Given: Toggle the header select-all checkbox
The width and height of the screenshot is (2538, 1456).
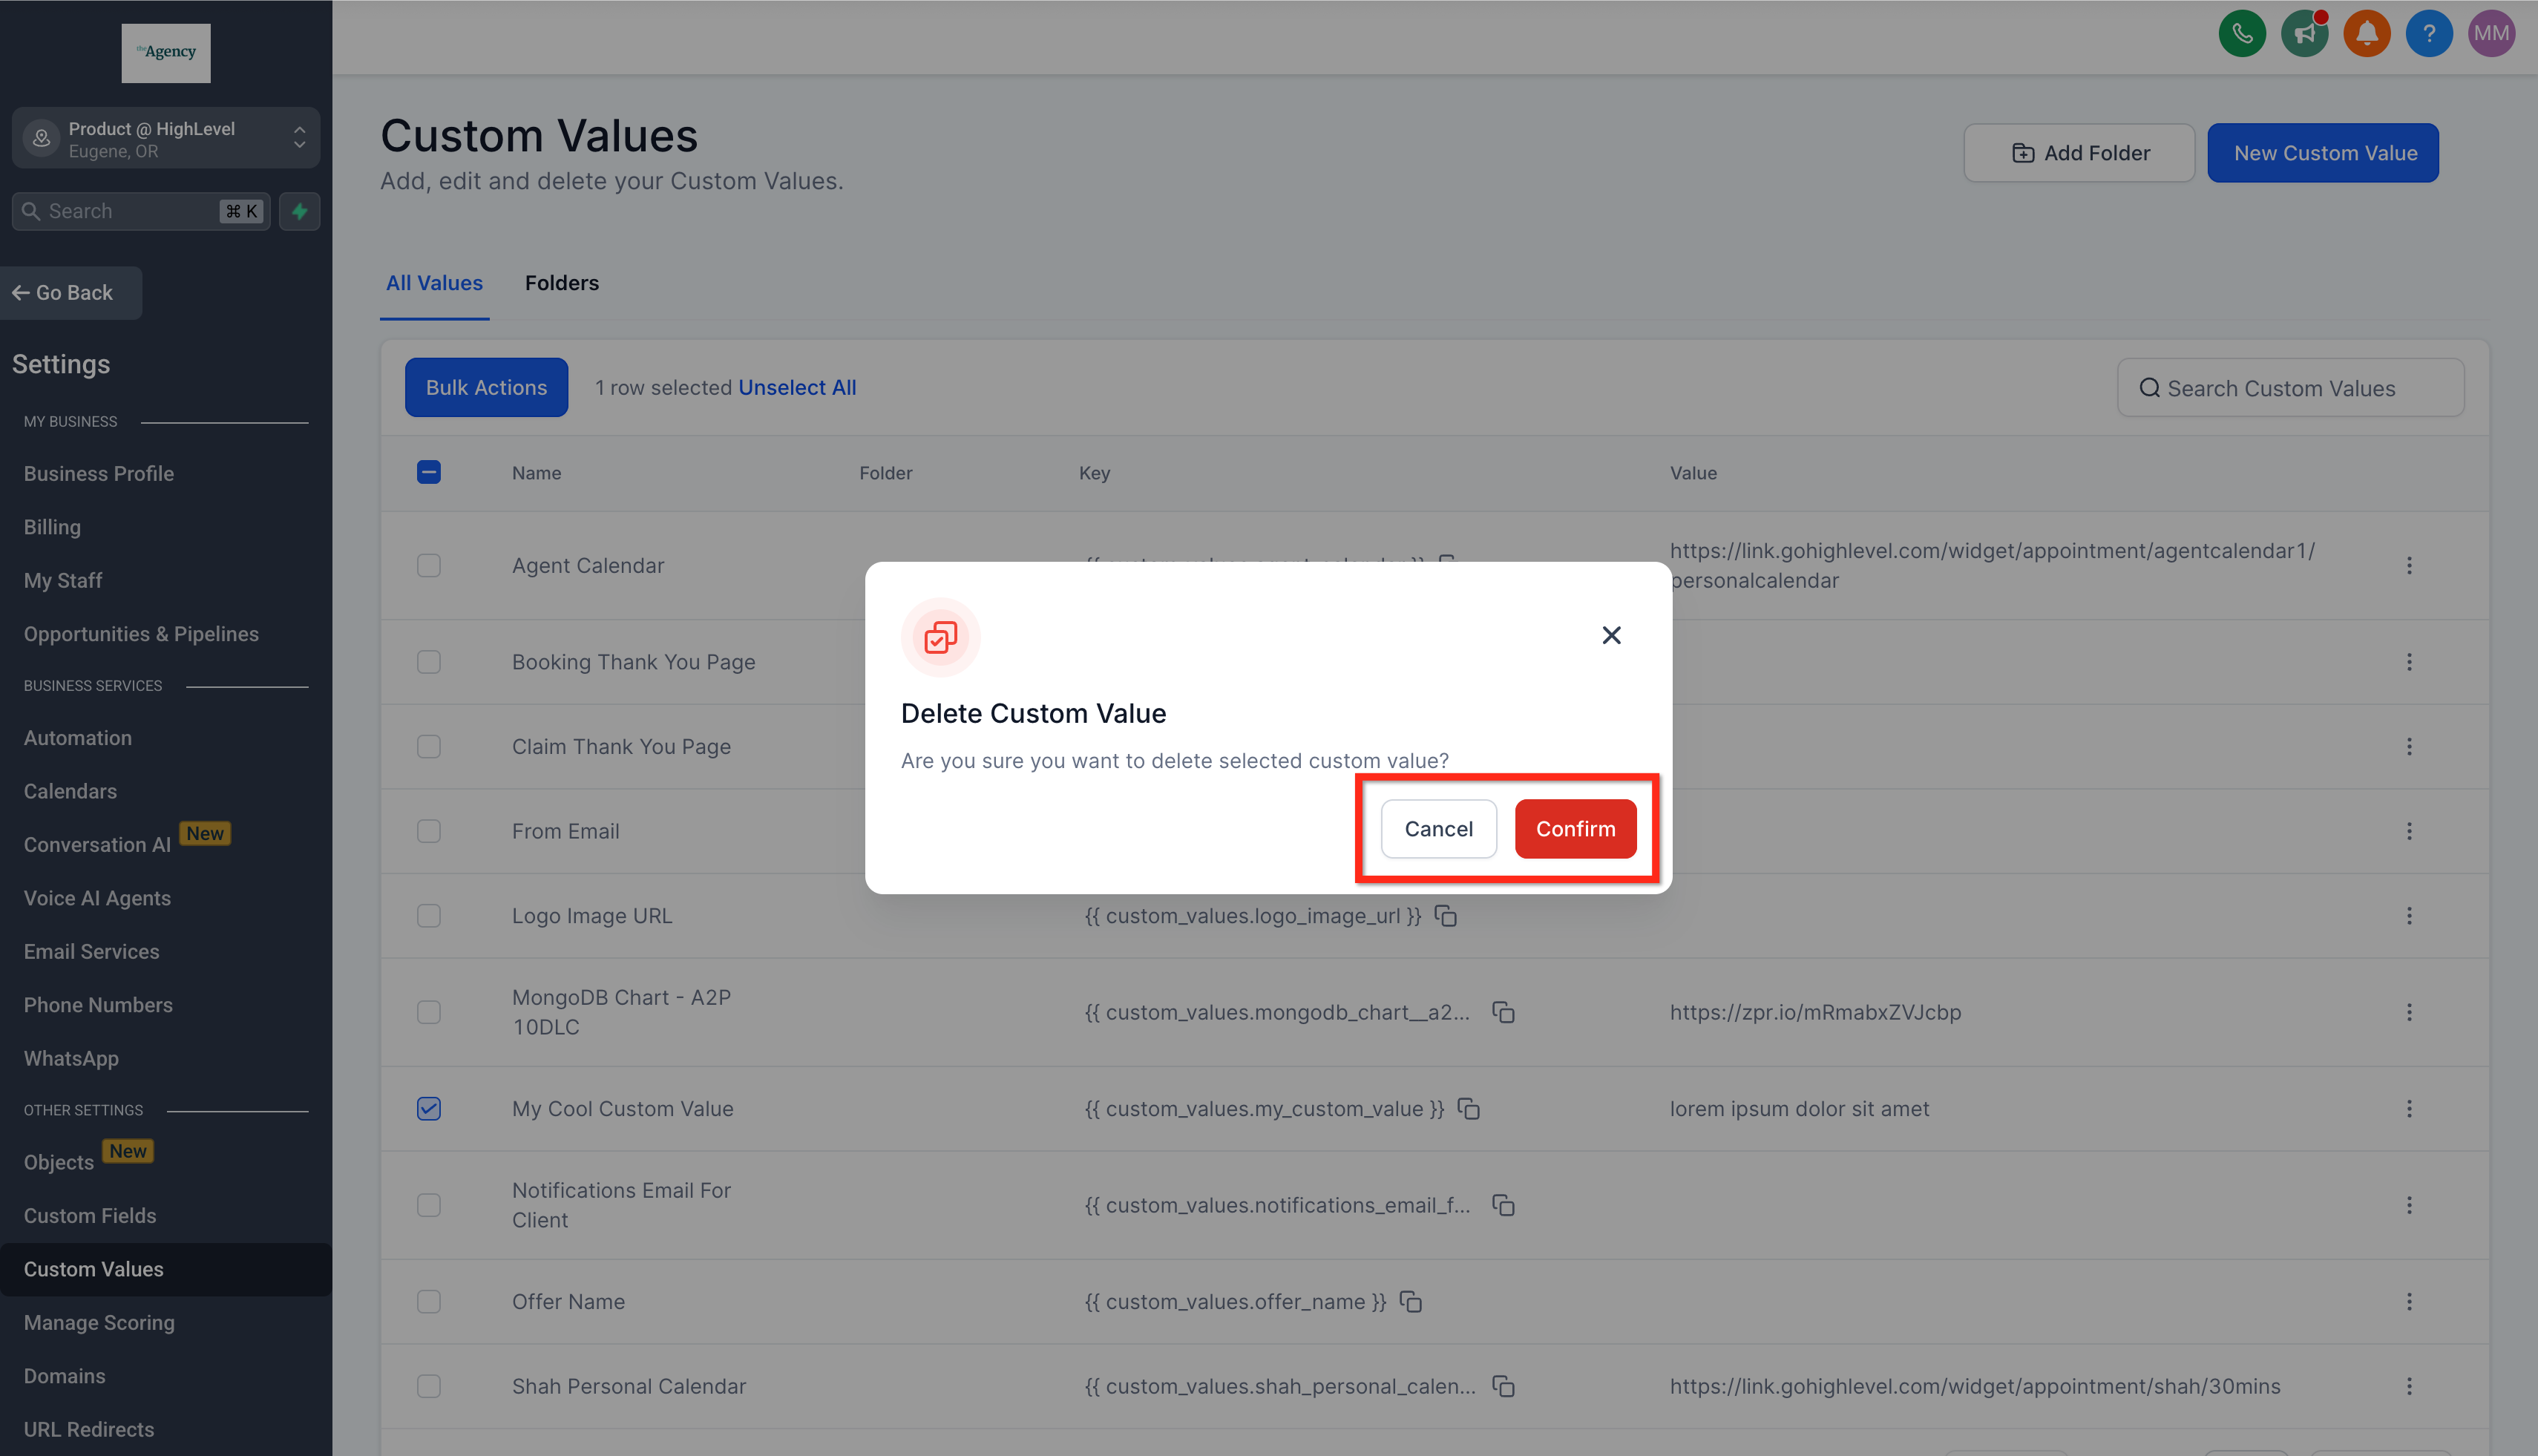Looking at the screenshot, I should [429, 472].
